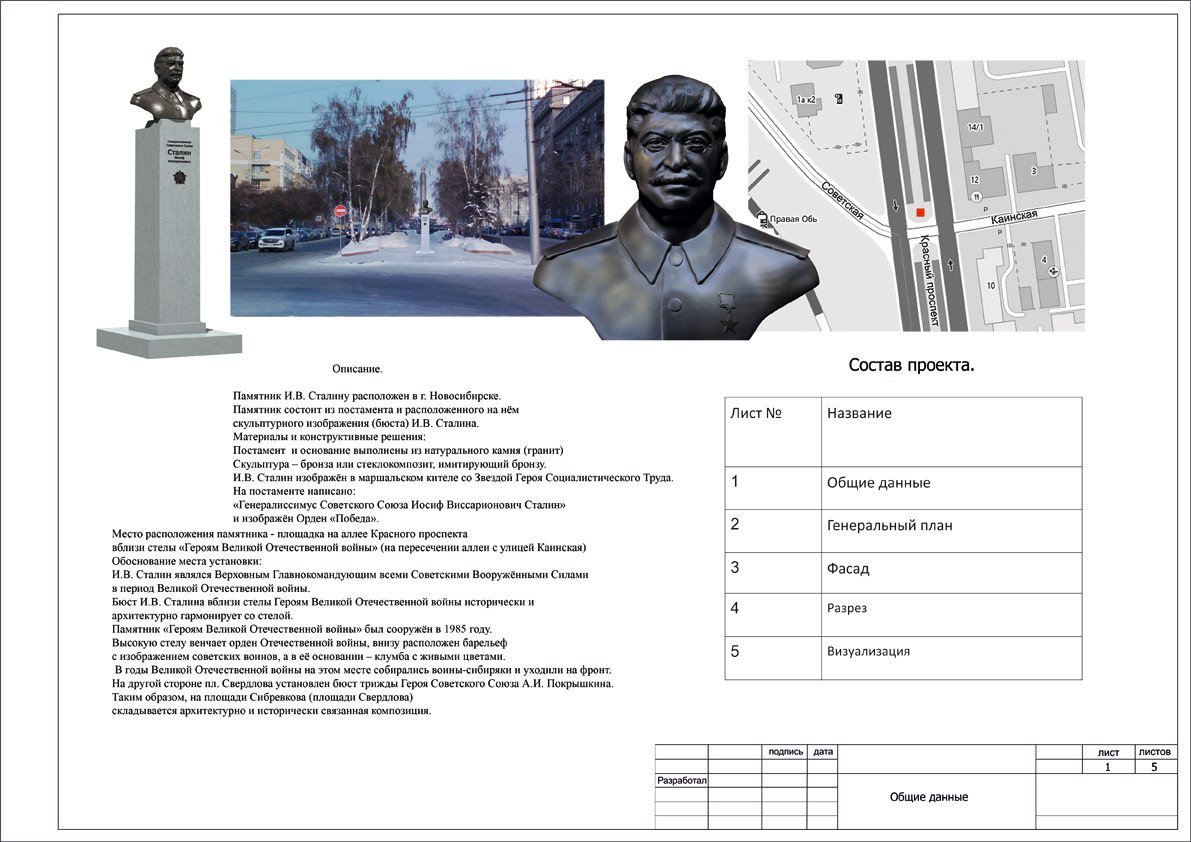The width and height of the screenshot is (1191, 842).
Task: Click the Каинская street label on the map
Action: point(1015,215)
